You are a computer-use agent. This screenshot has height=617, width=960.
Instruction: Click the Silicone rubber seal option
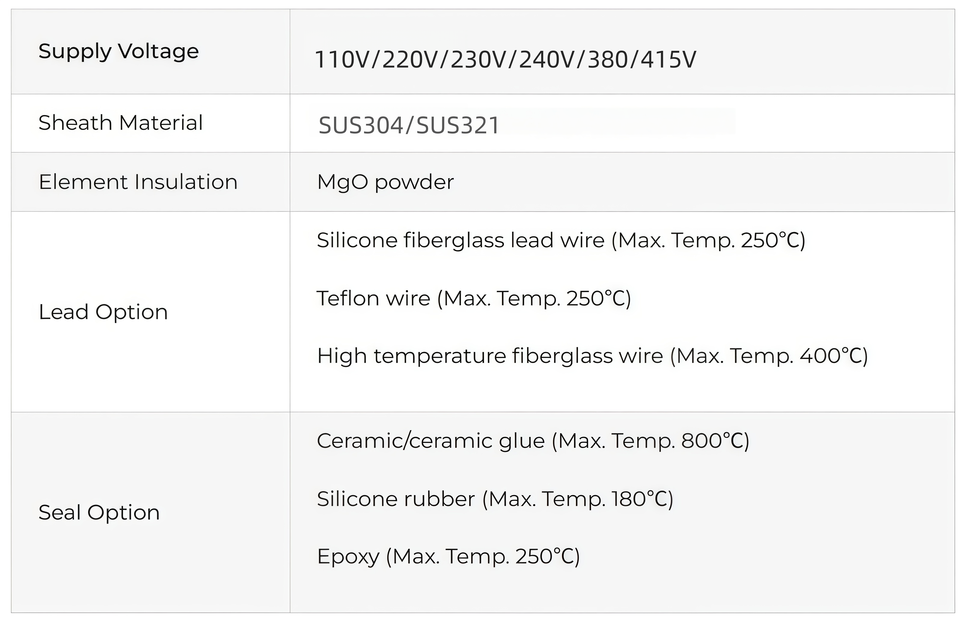pyautogui.click(x=395, y=498)
